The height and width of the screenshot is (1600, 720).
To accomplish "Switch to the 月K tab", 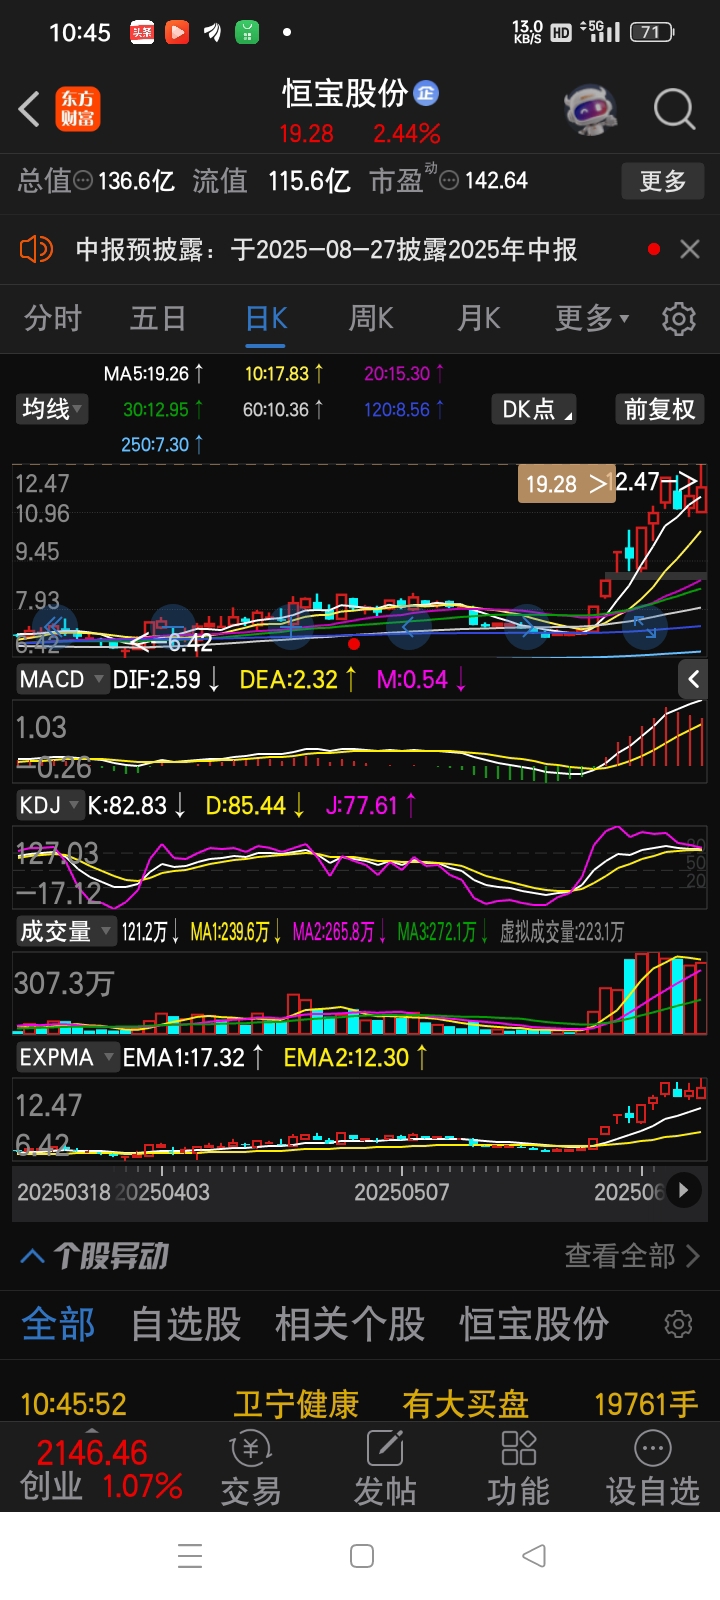I will [478, 319].
